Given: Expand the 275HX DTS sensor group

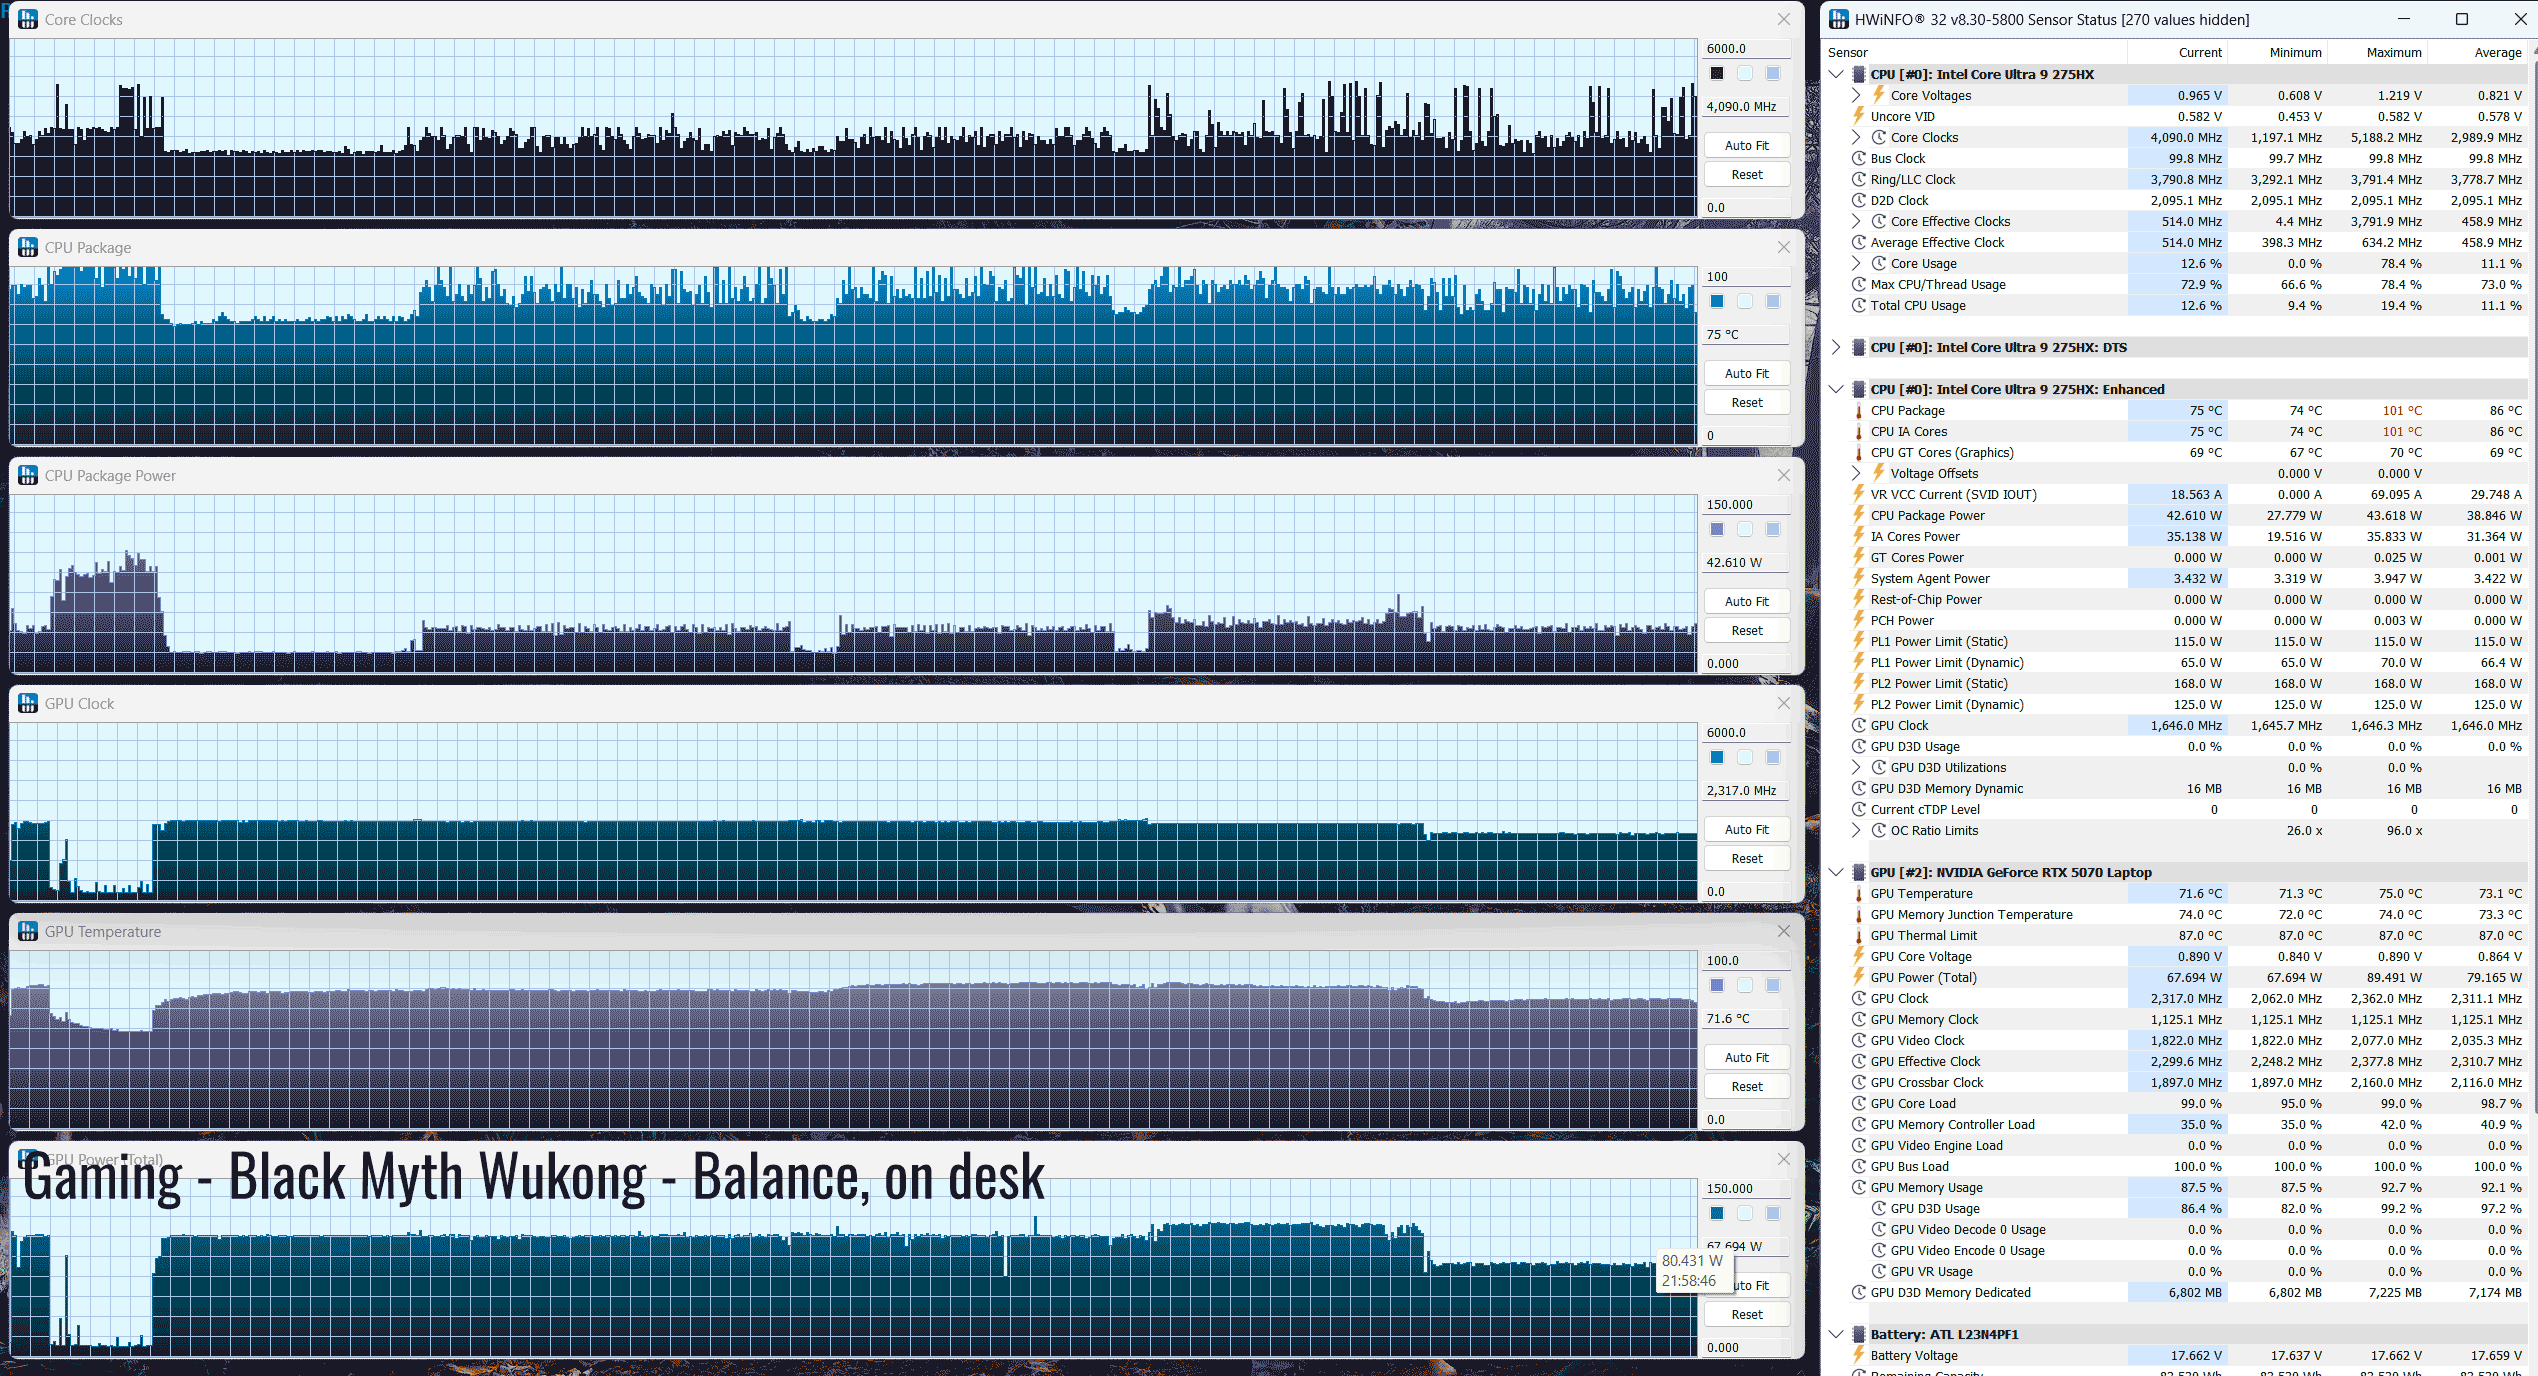Looking at the screenshot, I should (x=1836, y=347).
